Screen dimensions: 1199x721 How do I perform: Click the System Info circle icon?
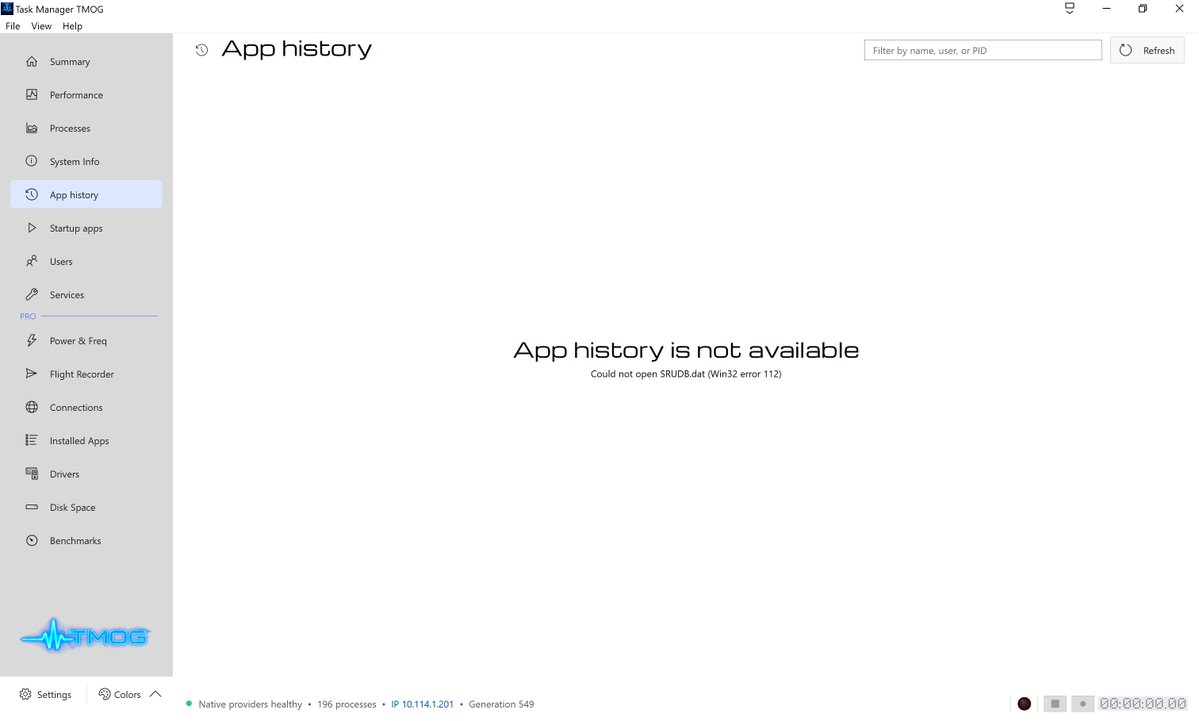tap(31, 161)
